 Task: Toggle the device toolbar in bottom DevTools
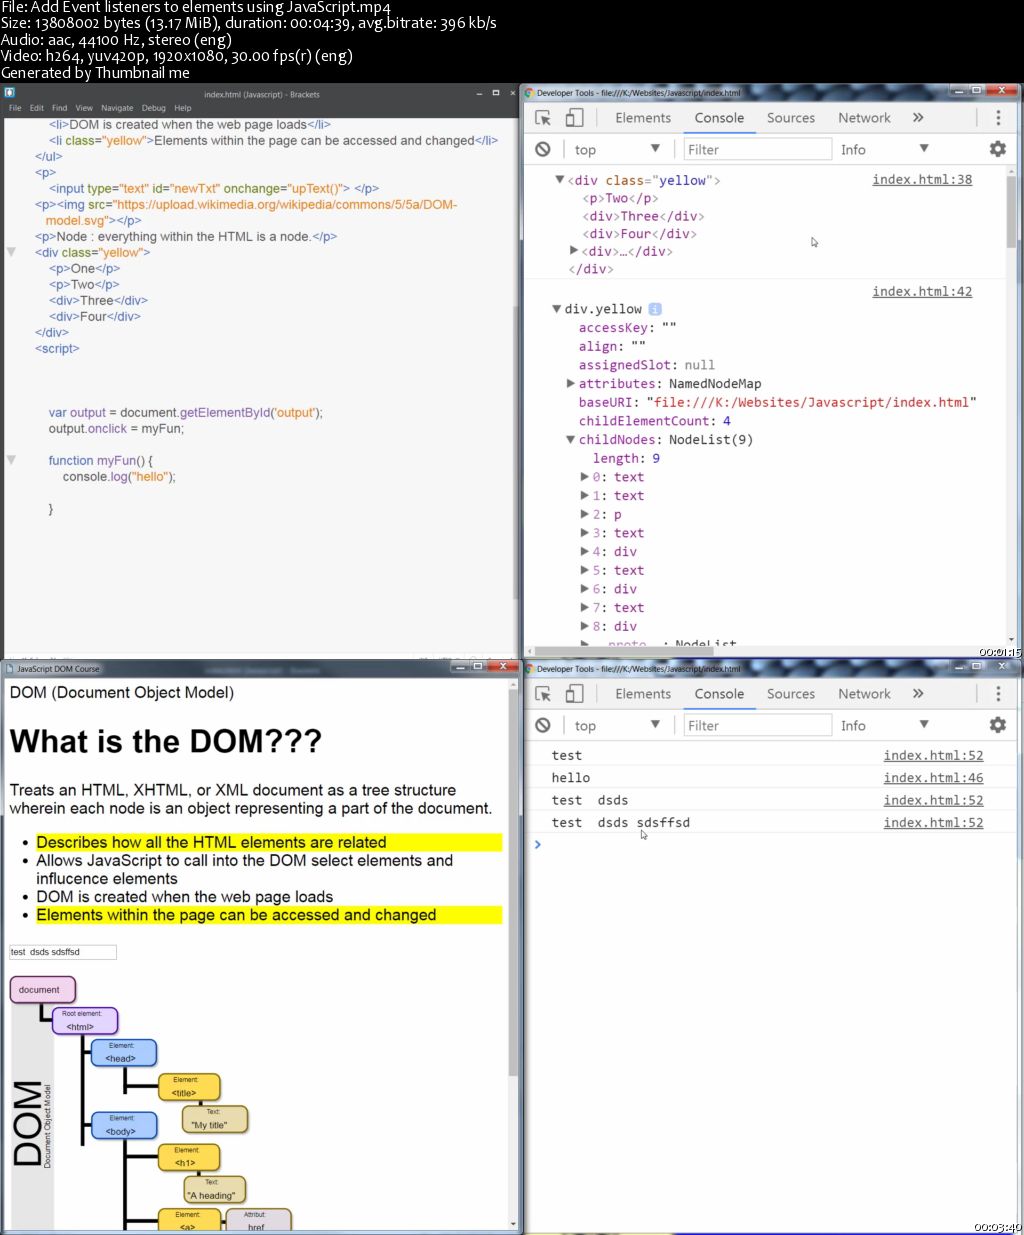574,693
